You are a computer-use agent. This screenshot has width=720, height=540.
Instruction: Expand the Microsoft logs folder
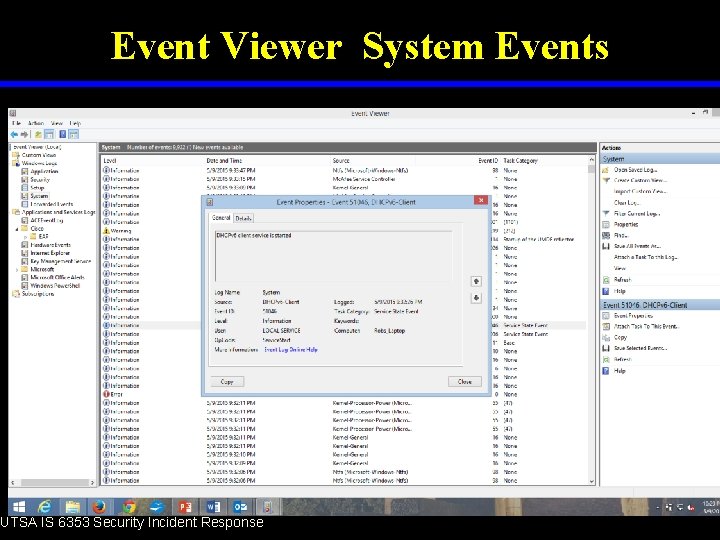tap(17, 270)
